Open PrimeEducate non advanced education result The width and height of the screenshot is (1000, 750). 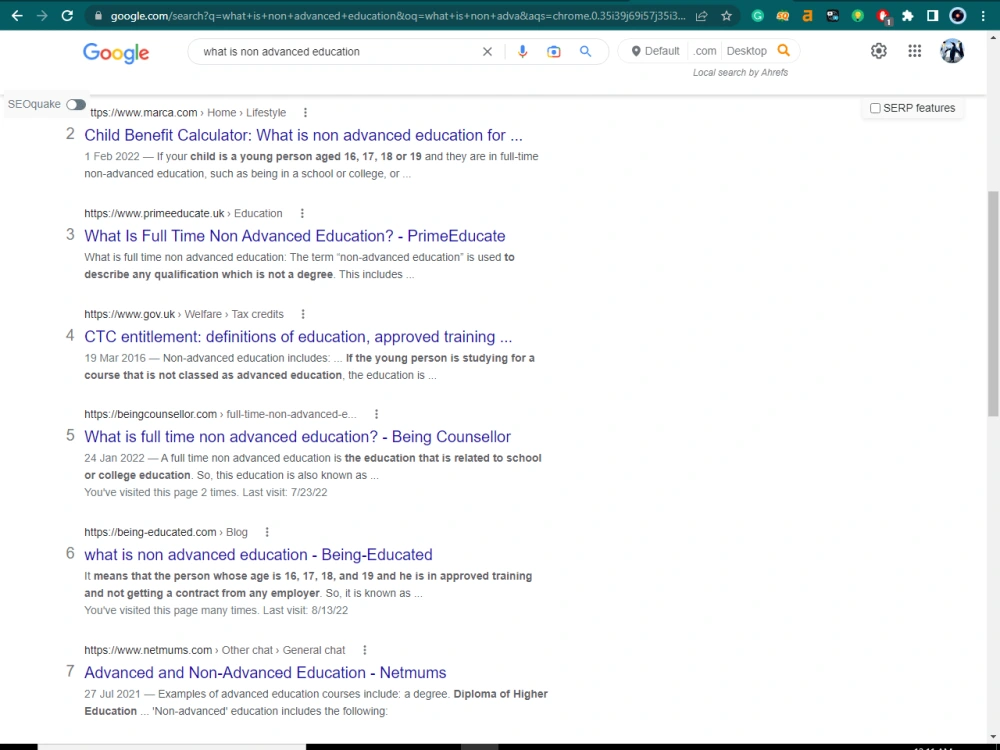coord(295,236)
